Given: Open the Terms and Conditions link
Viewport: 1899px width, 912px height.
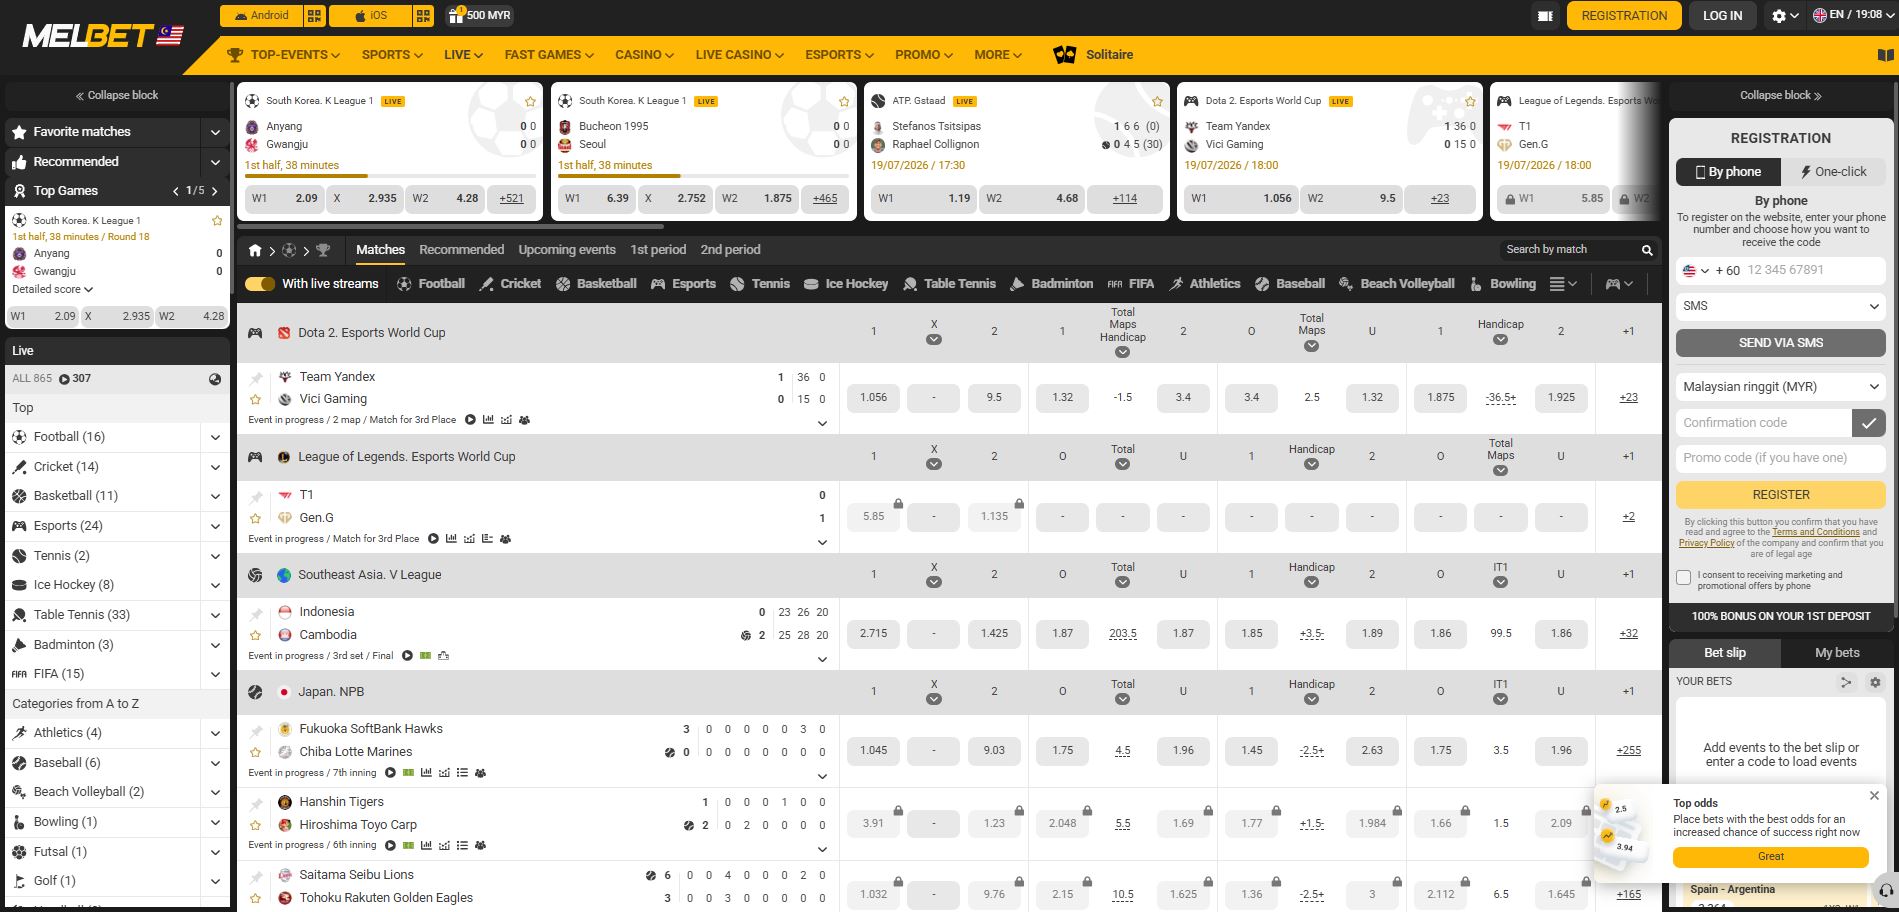Looking at the screenshot, I should click(x=1815, y=533).
